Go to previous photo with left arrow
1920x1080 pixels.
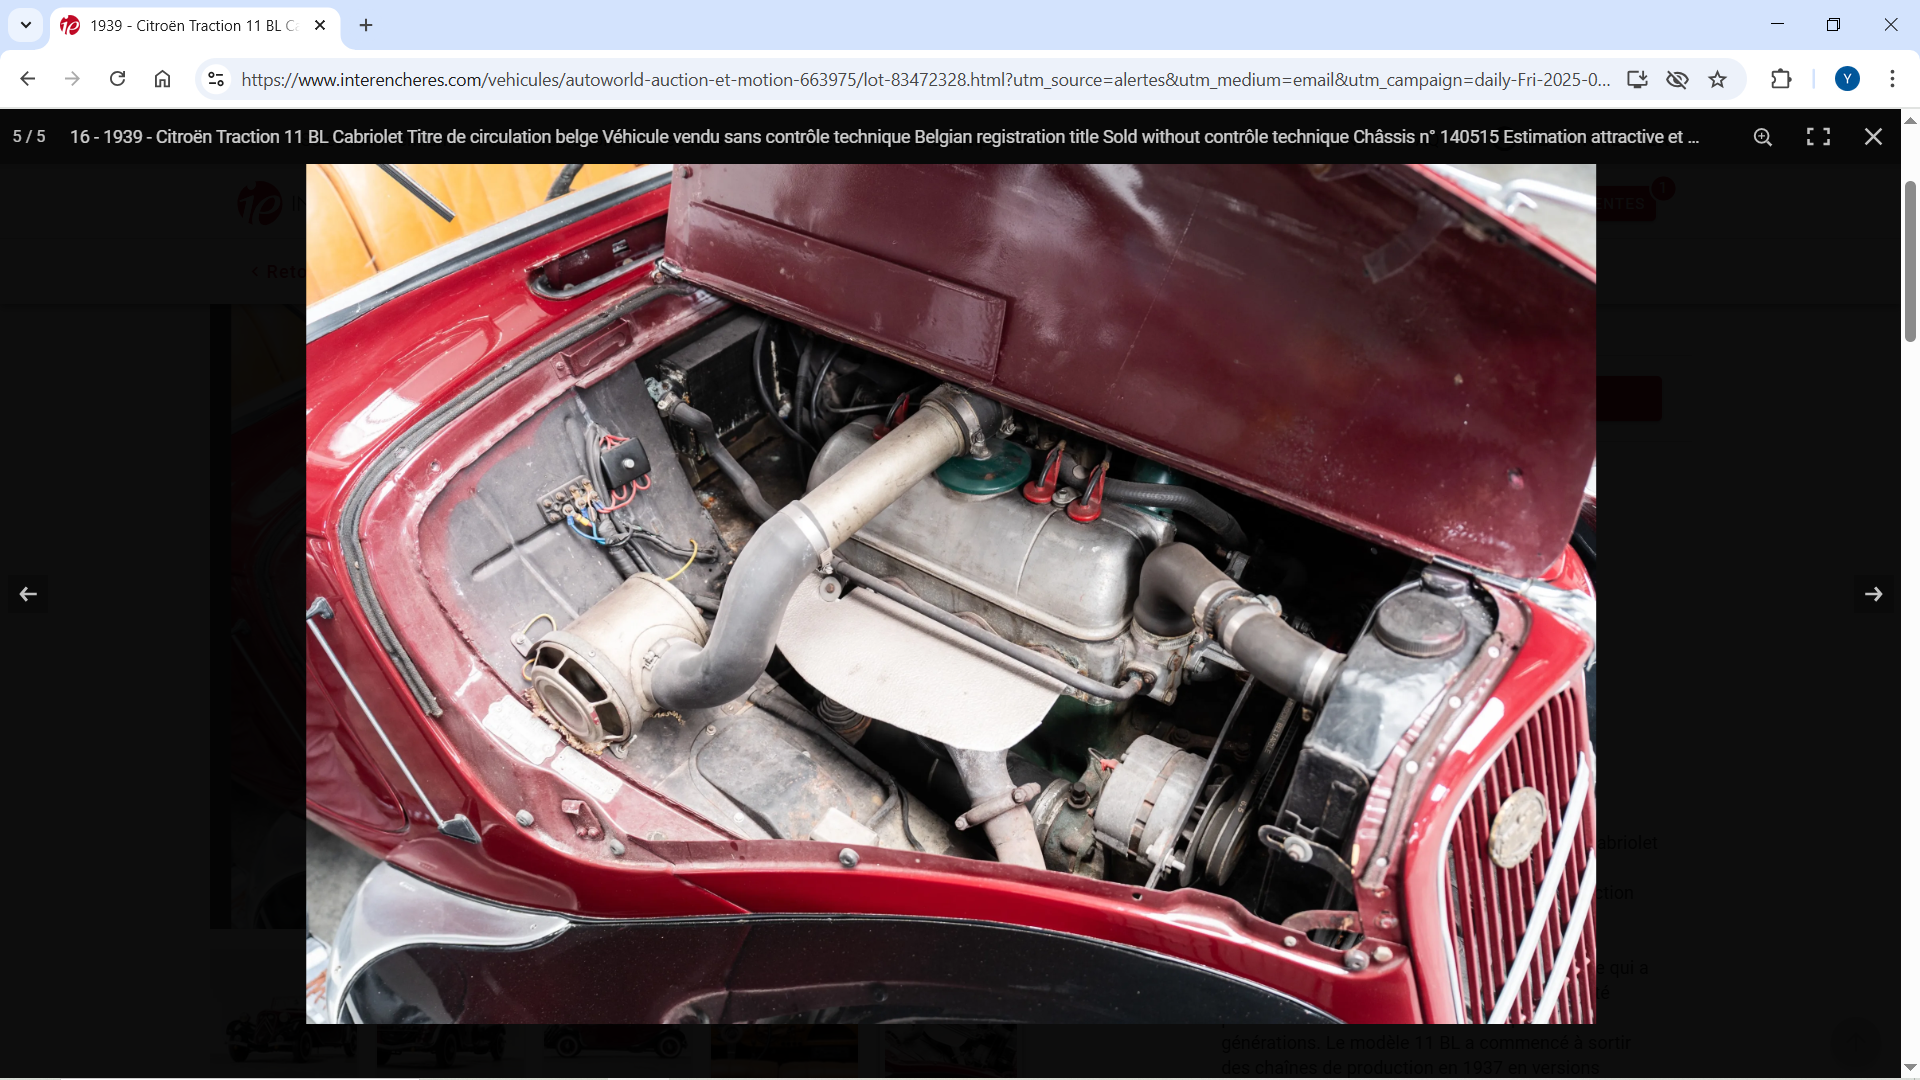click(28, 594)
